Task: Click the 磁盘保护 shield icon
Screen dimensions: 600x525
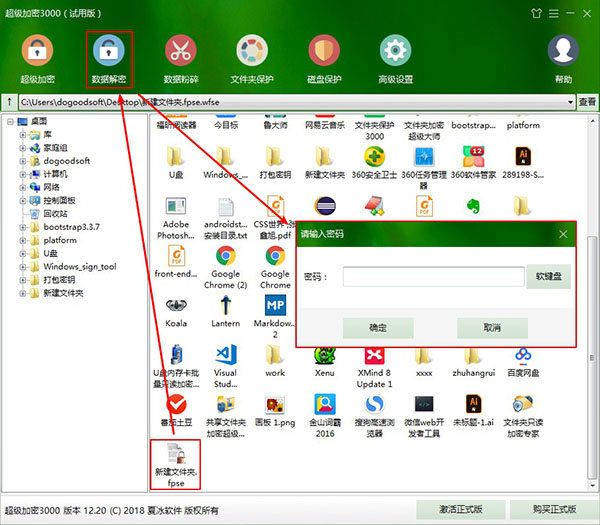Action: (325, 52)
